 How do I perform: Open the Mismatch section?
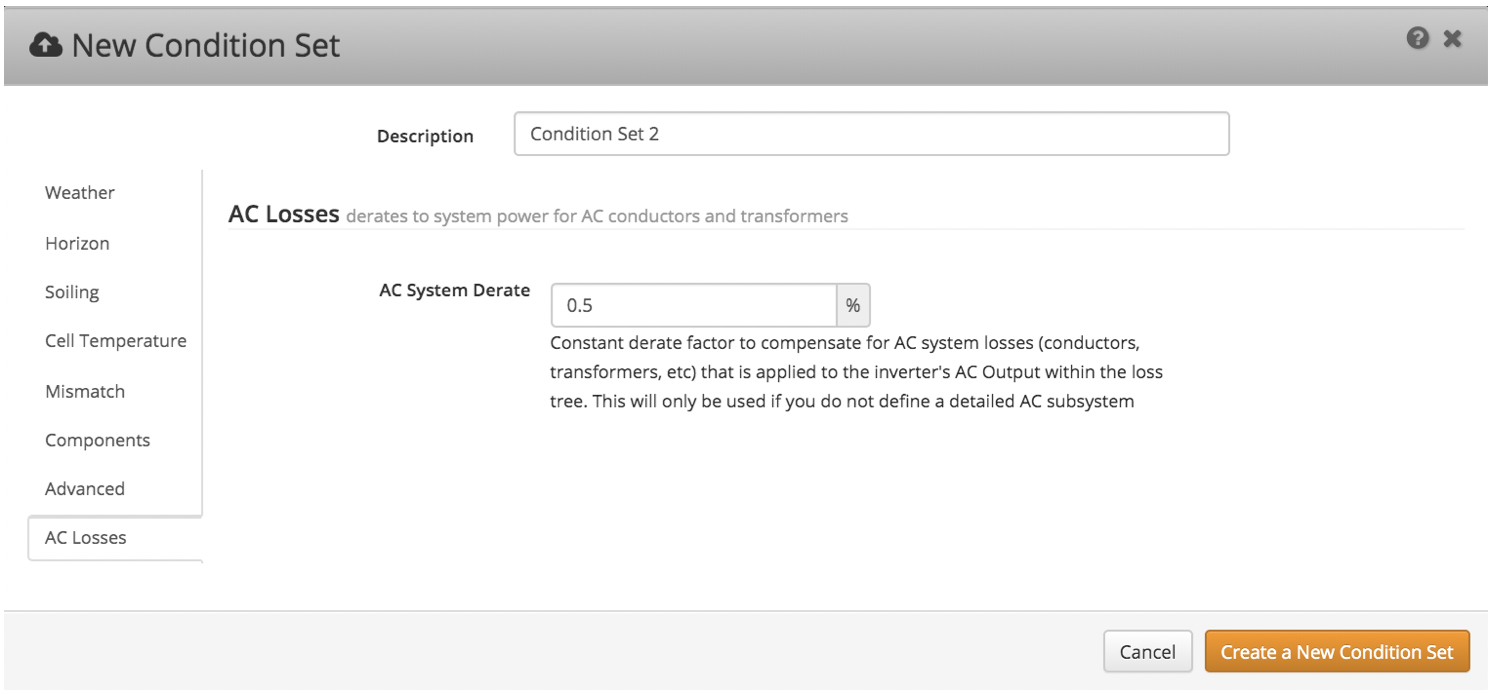[x=84, y=391]
